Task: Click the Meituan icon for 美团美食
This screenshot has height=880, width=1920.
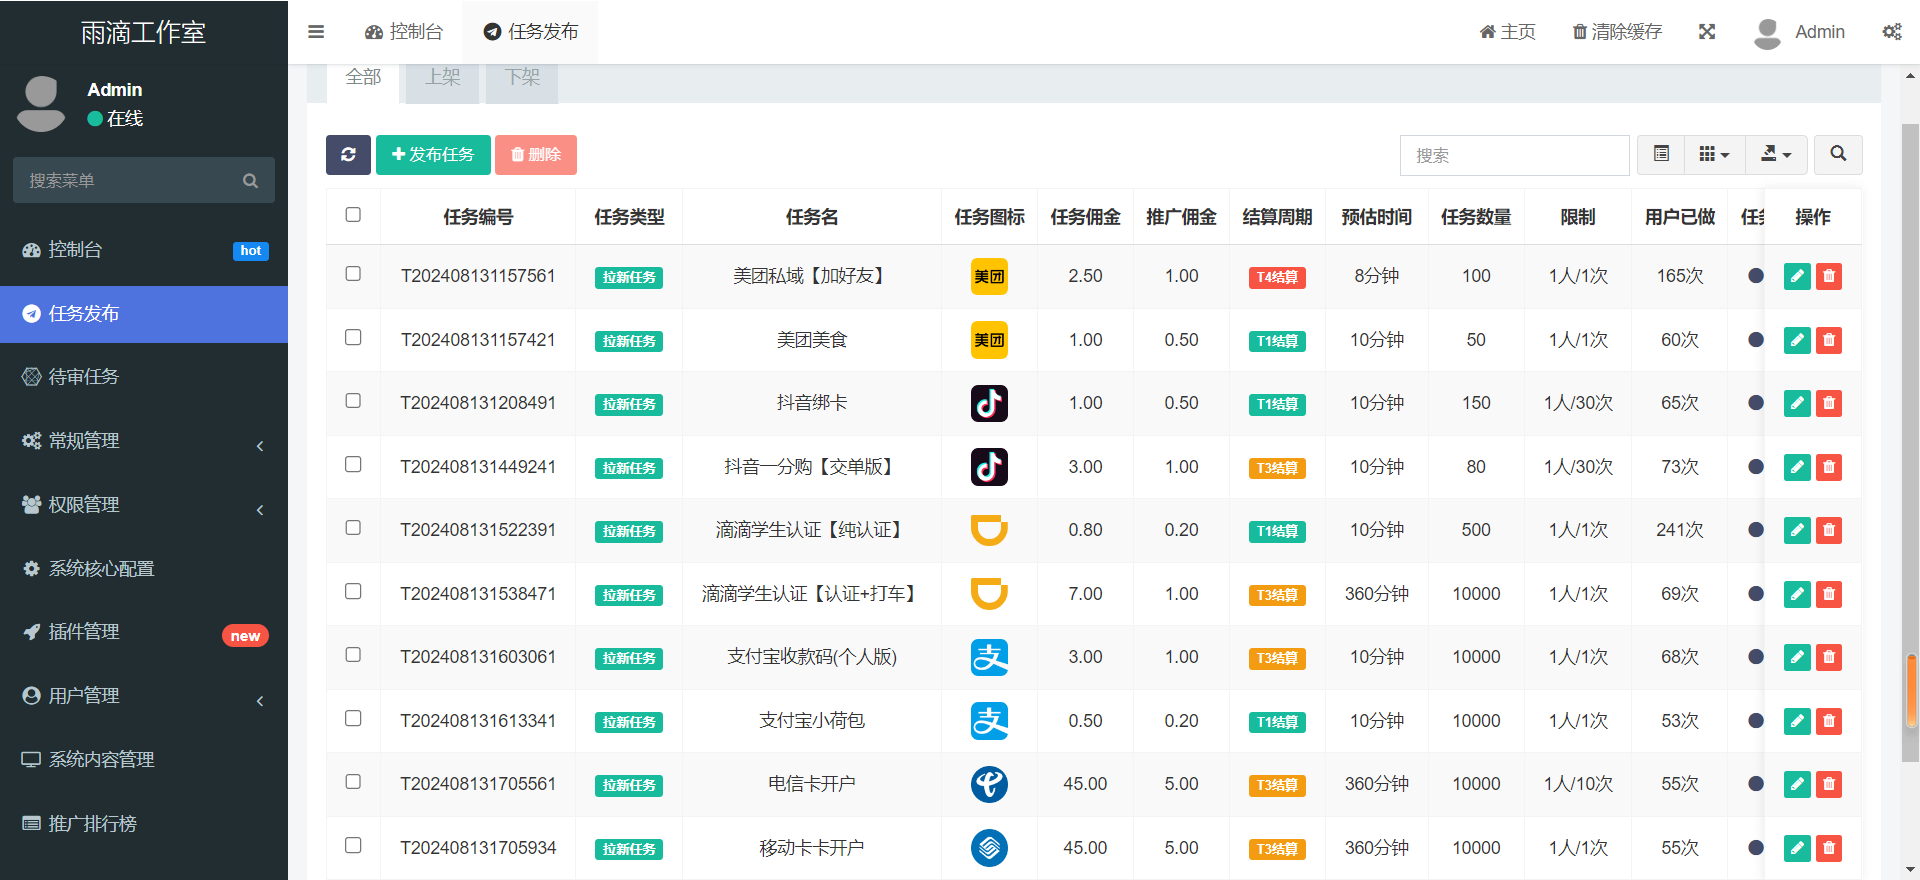Action: [989, 340]
